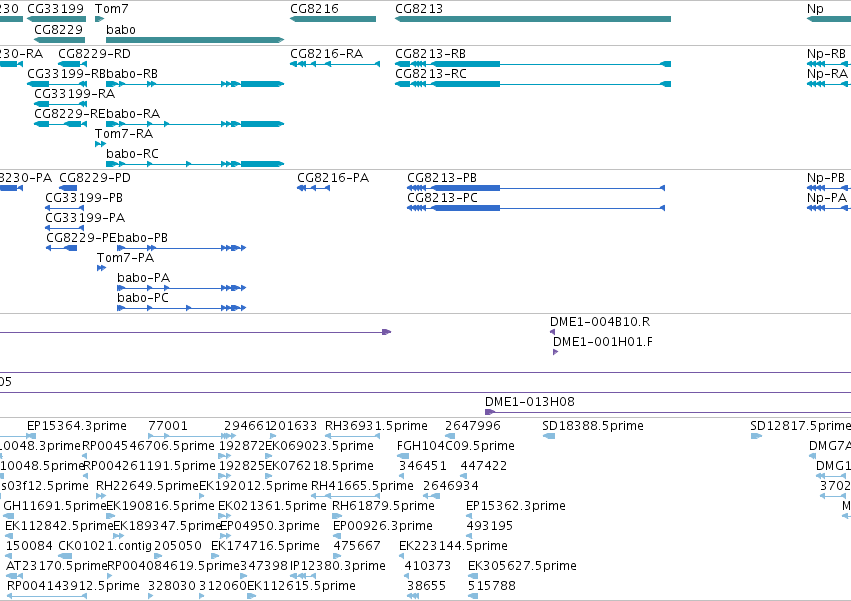Click the babo gene label

120,30
